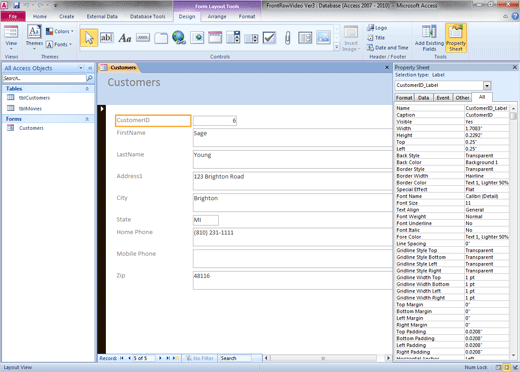Click the No Filter indicator
The width and height of the screenshot is (520, 372).
(200, 358)
